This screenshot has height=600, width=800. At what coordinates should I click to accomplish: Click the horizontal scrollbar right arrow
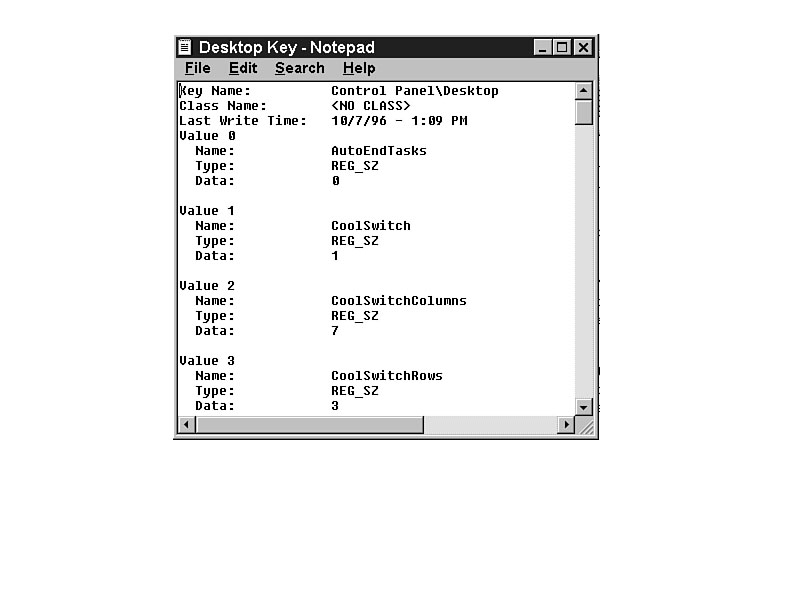[566, 425]
